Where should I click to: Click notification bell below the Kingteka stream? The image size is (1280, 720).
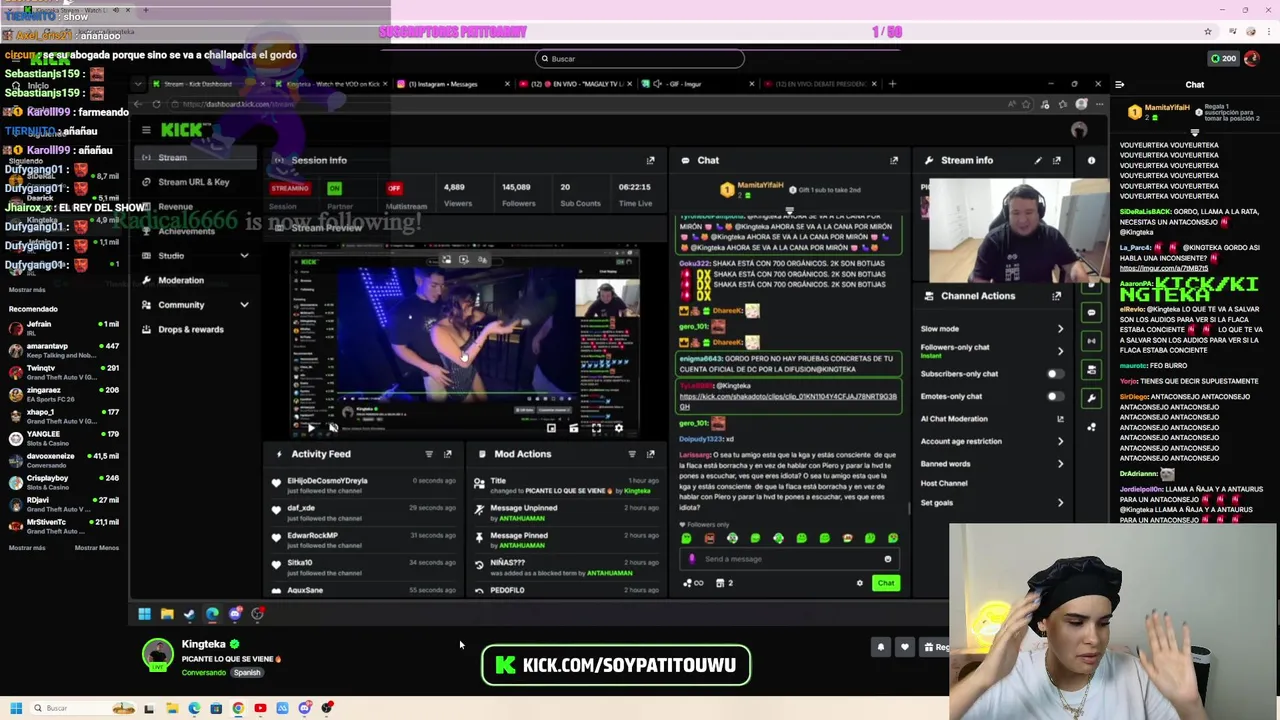[x=881, y=647]
